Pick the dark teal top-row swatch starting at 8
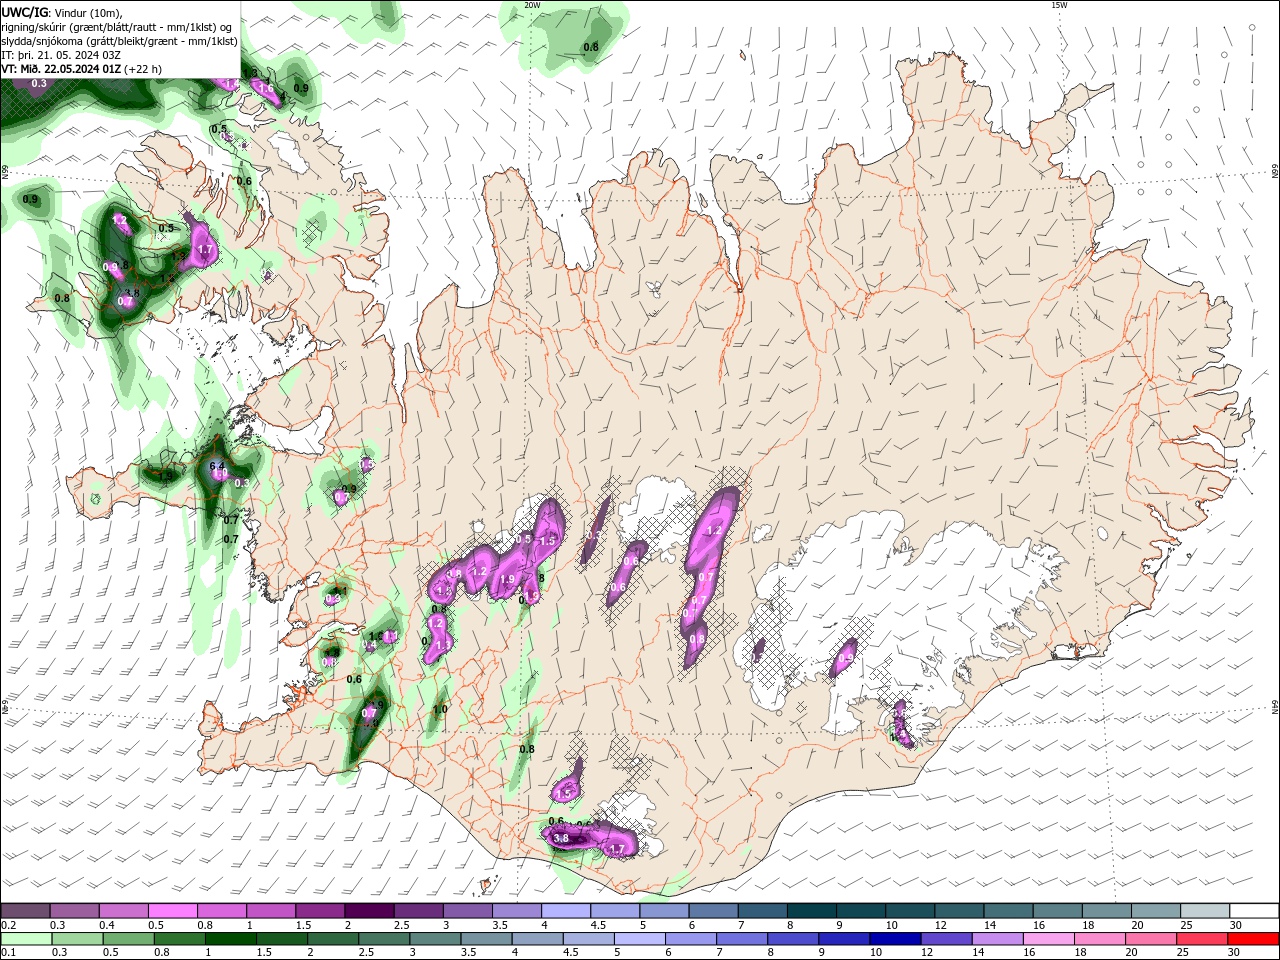This screenshot has width=1280, height=960. point(811,911)
